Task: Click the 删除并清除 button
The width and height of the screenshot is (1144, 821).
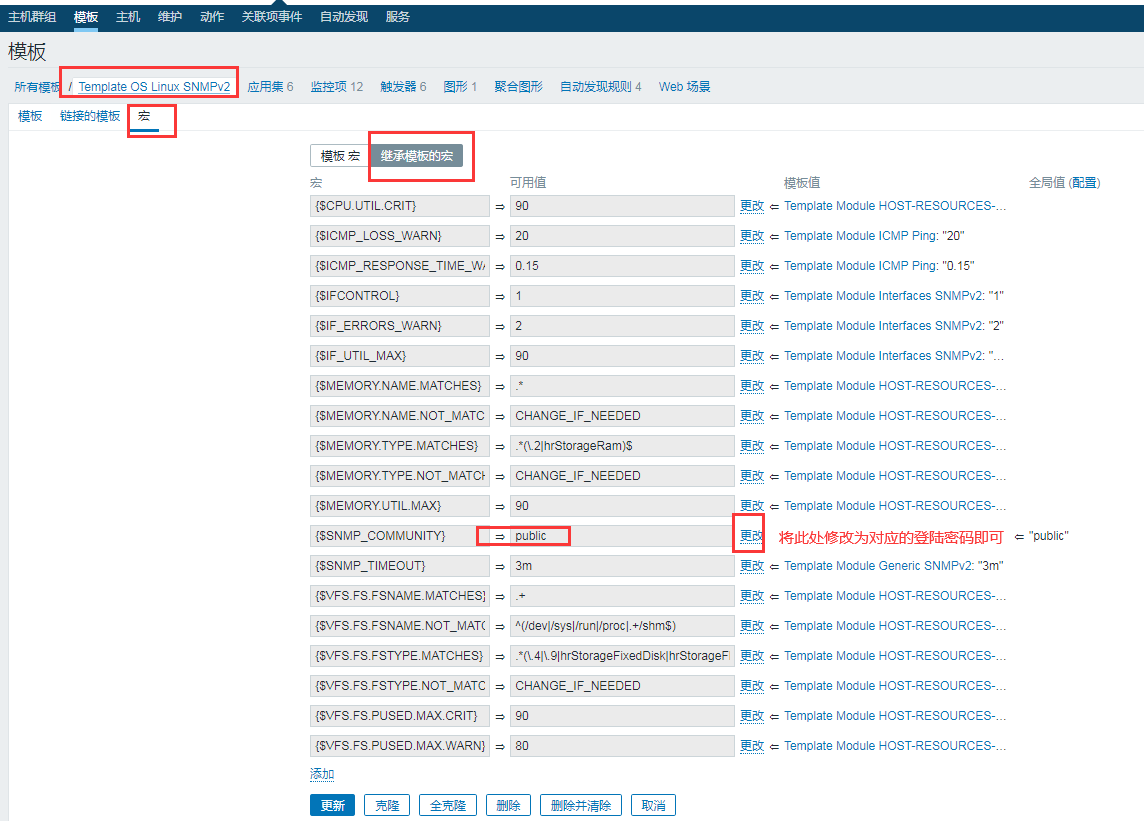Action: (581, 805)
